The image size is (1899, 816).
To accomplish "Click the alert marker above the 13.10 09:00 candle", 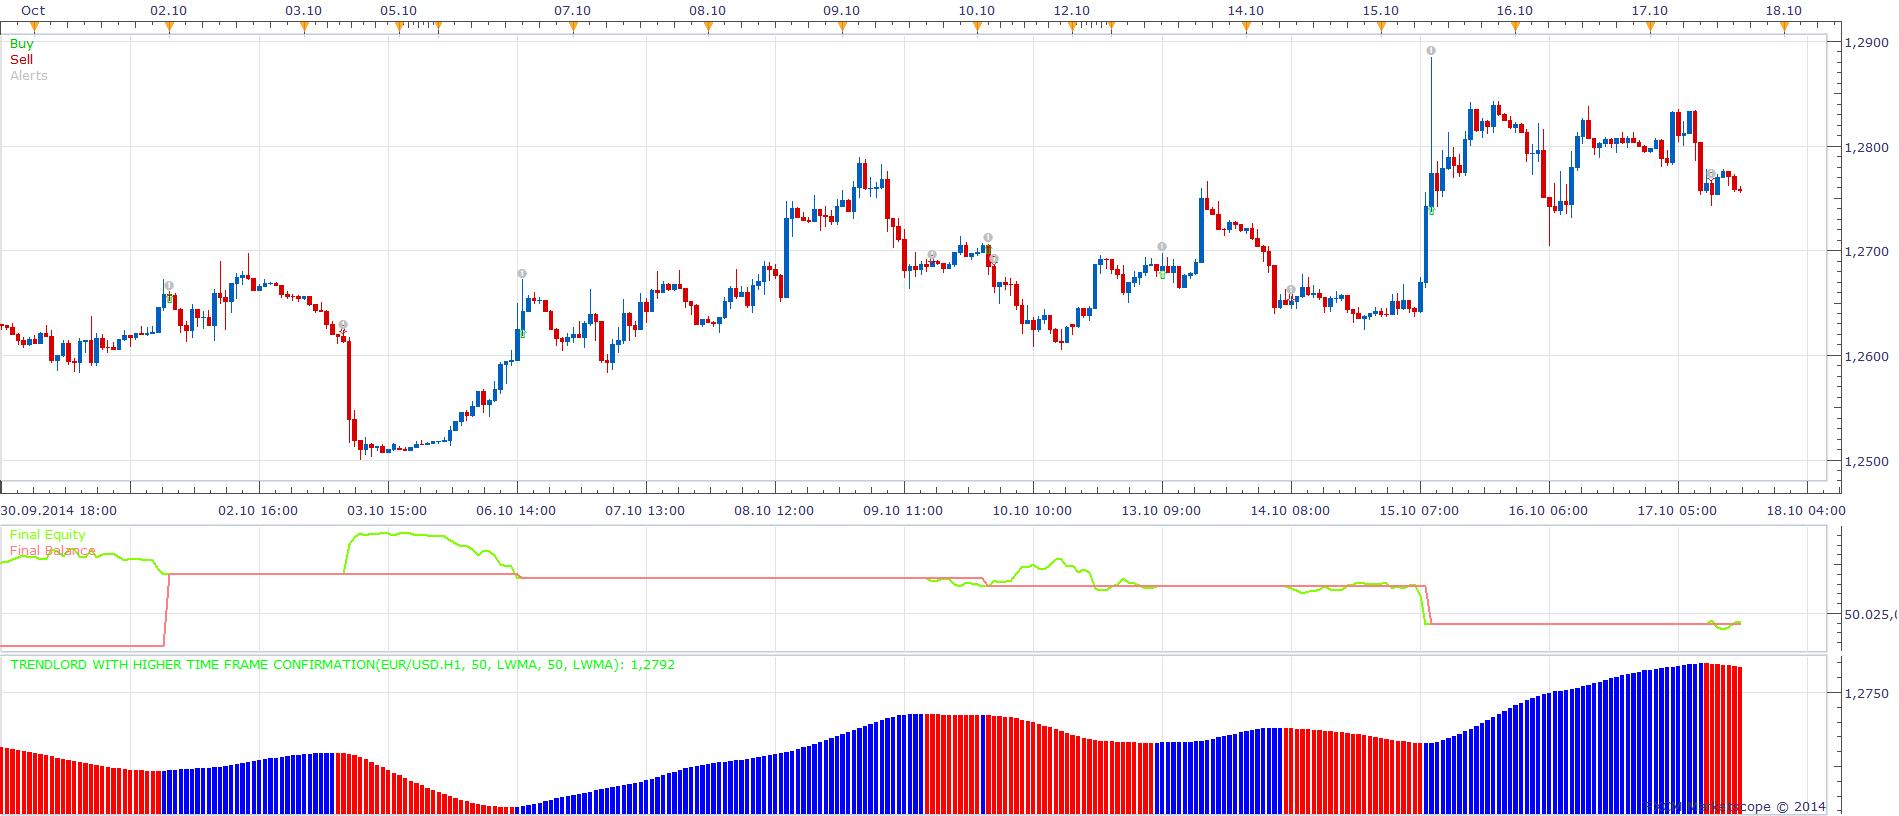I will 1162,247.
